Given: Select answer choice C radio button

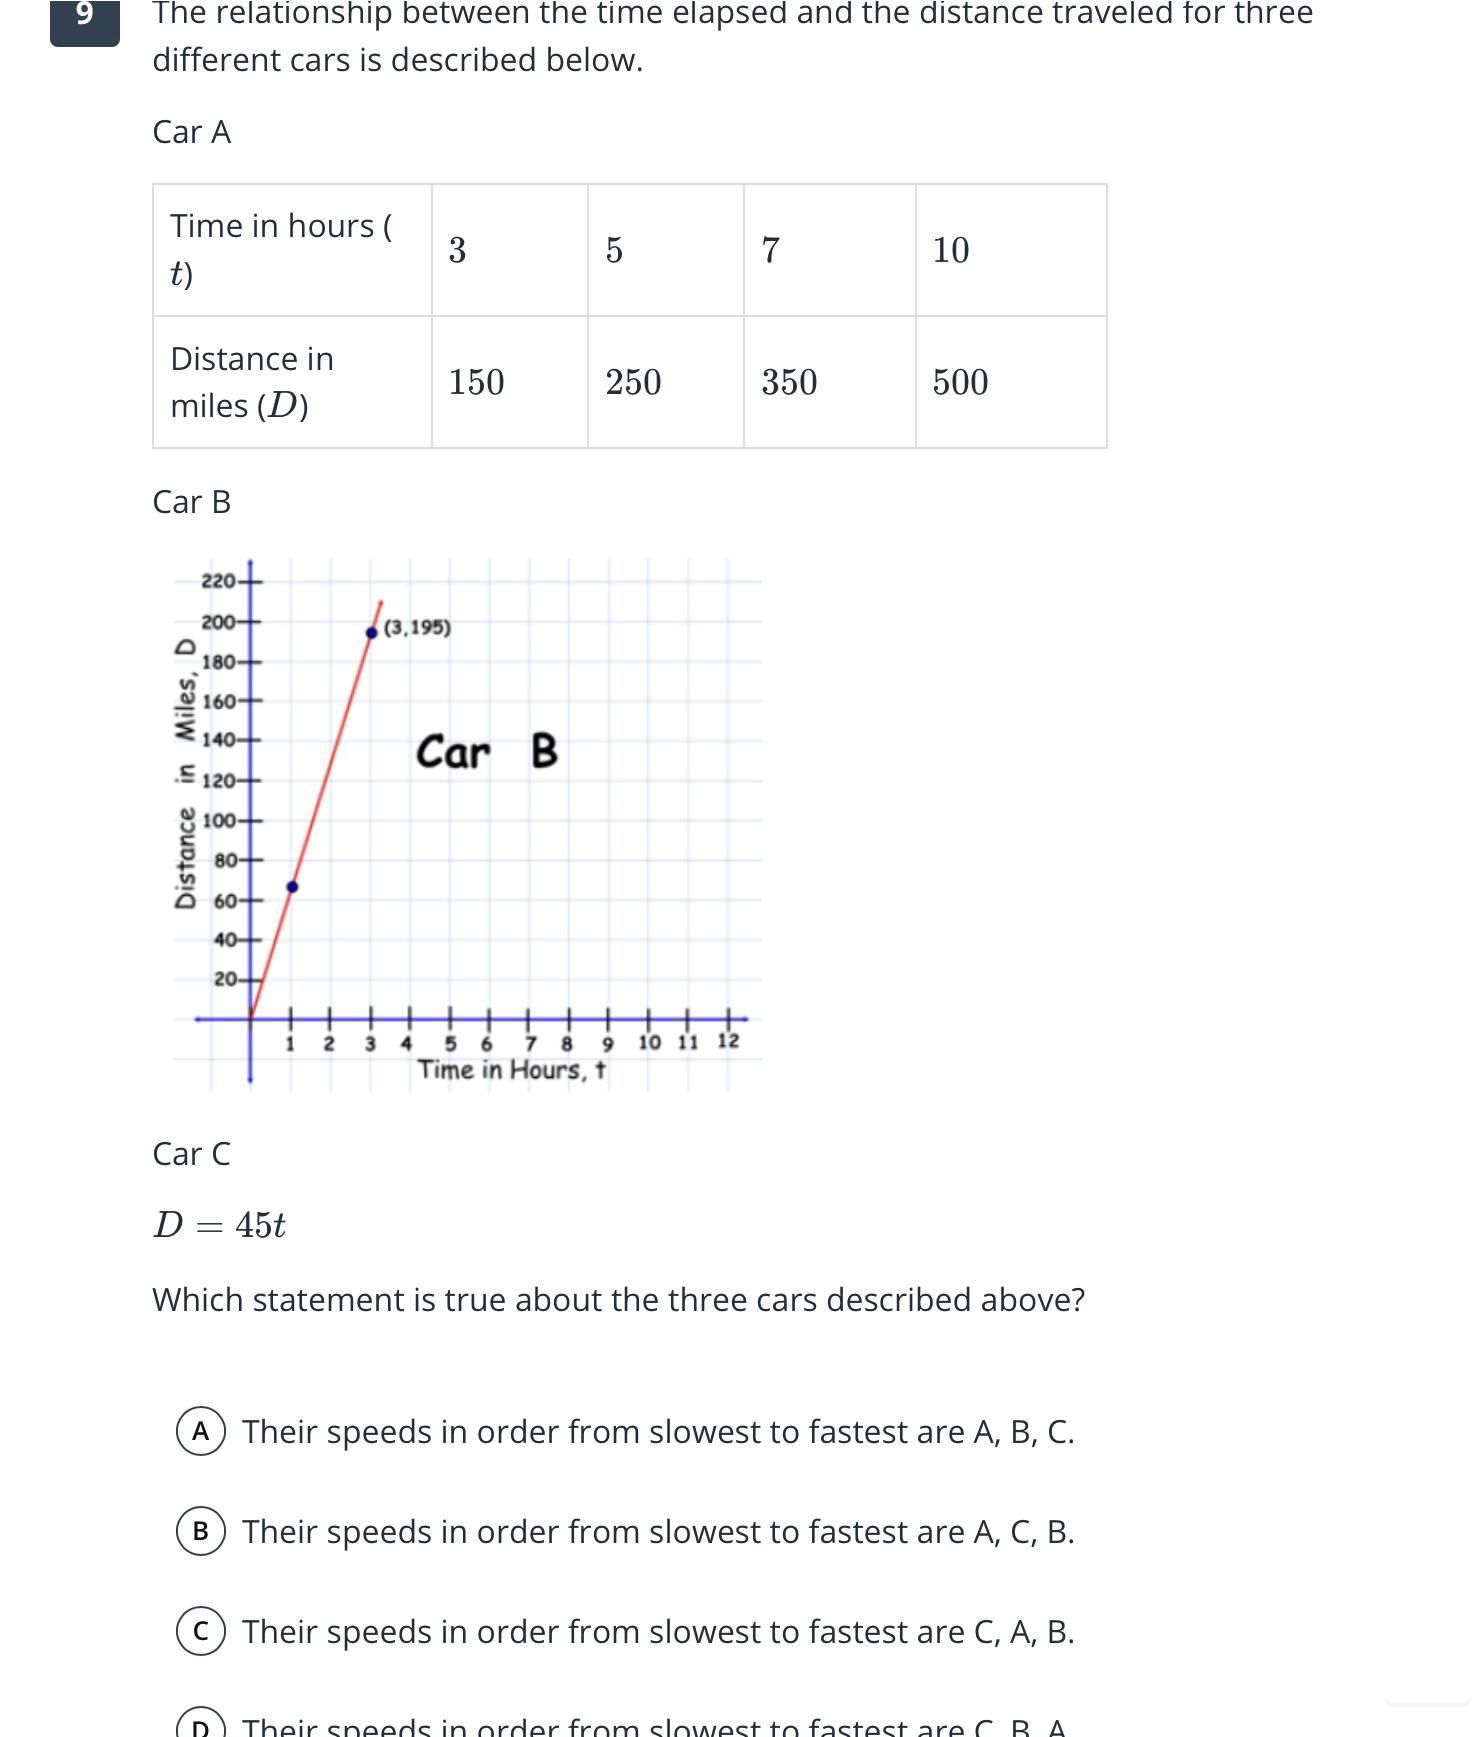Looking at the screenshot, I should click(x=201, y=1631).
